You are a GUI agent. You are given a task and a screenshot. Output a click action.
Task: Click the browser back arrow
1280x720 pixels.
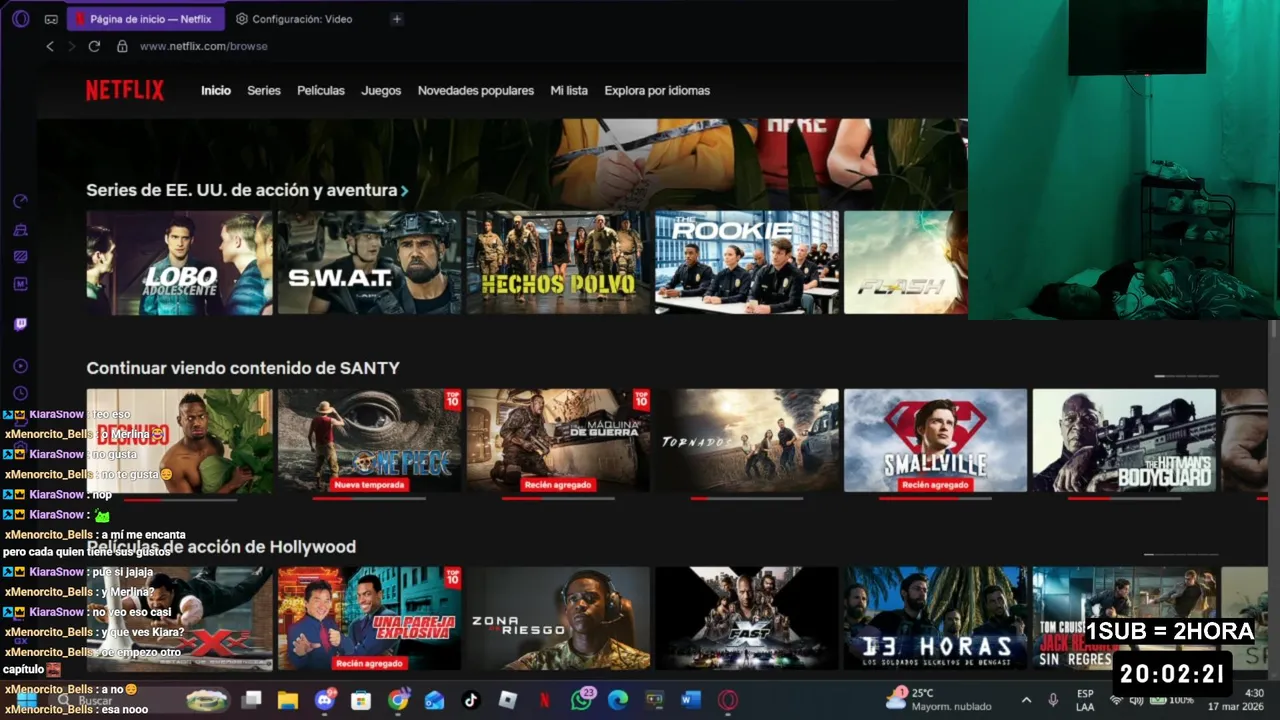click(50, 46)
